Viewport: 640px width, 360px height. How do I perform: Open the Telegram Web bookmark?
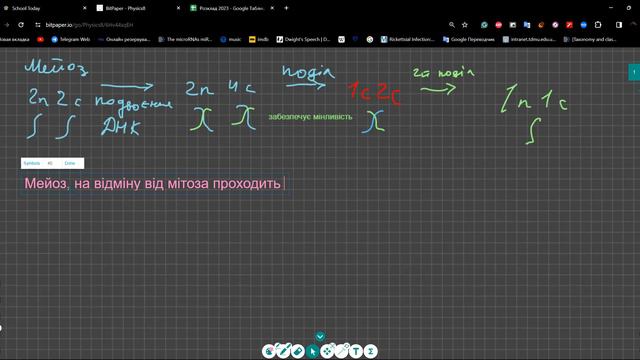tap(71, 40)
